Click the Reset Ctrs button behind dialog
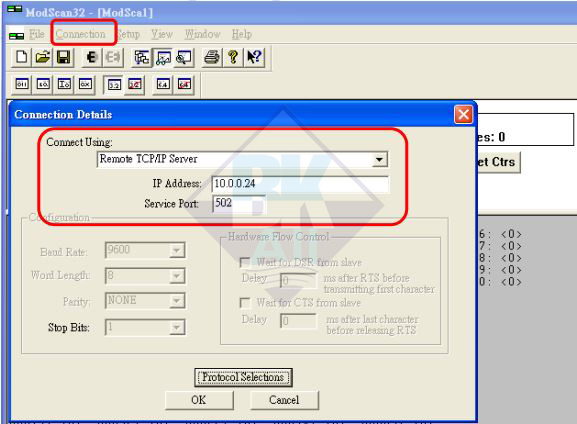The image size is (577, 424). (x=499, y=162)
